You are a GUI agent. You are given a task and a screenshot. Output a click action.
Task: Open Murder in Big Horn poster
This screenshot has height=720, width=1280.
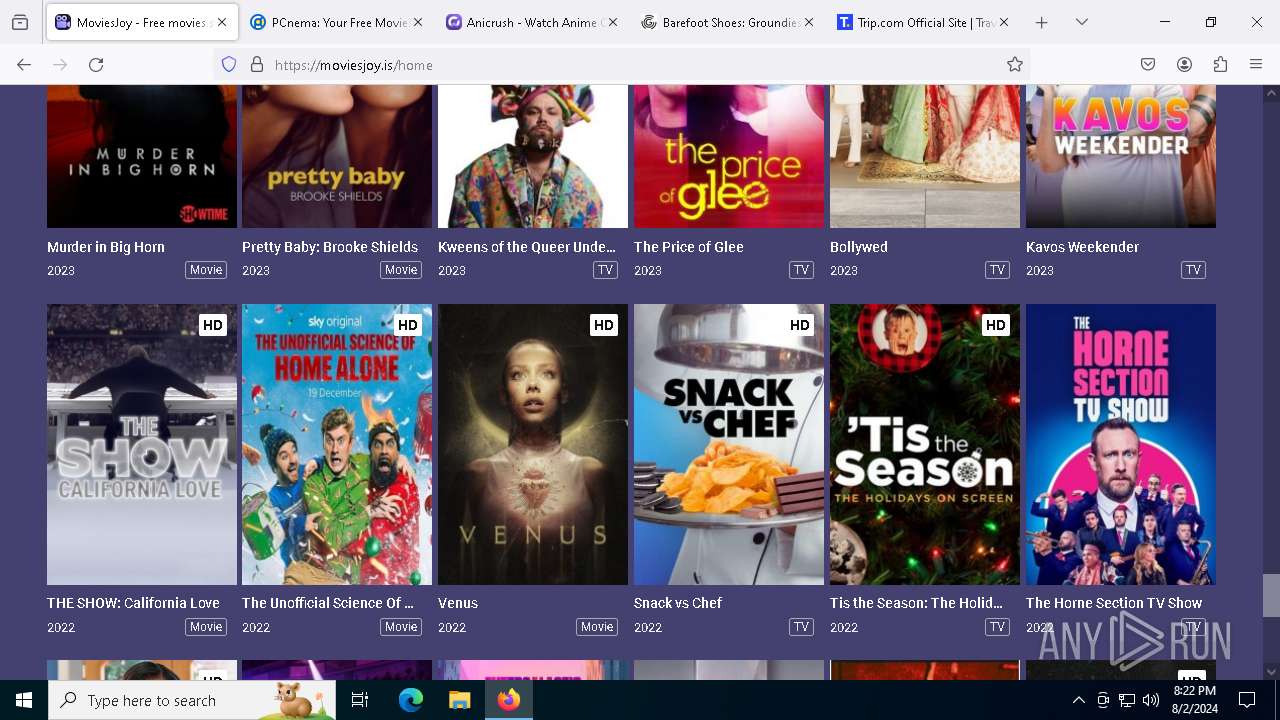[x=142, y=156]
